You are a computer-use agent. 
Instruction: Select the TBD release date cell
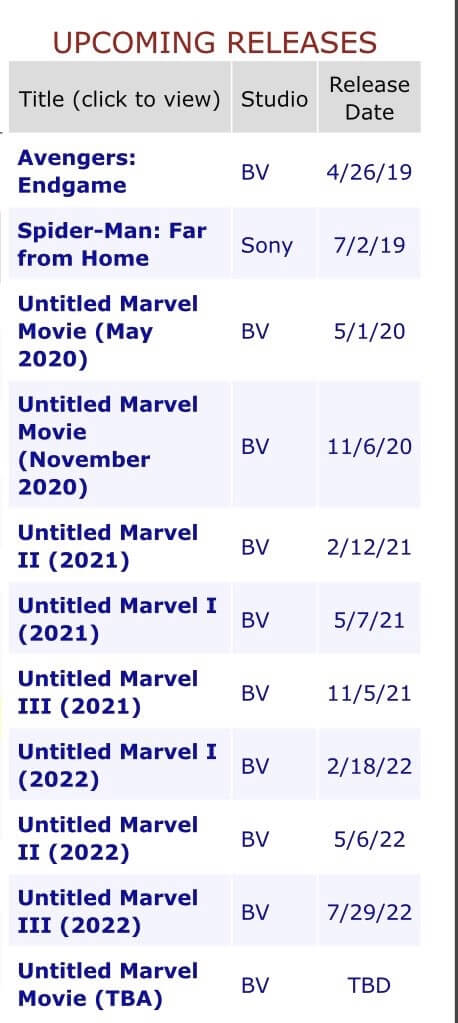tap(369, 985)
